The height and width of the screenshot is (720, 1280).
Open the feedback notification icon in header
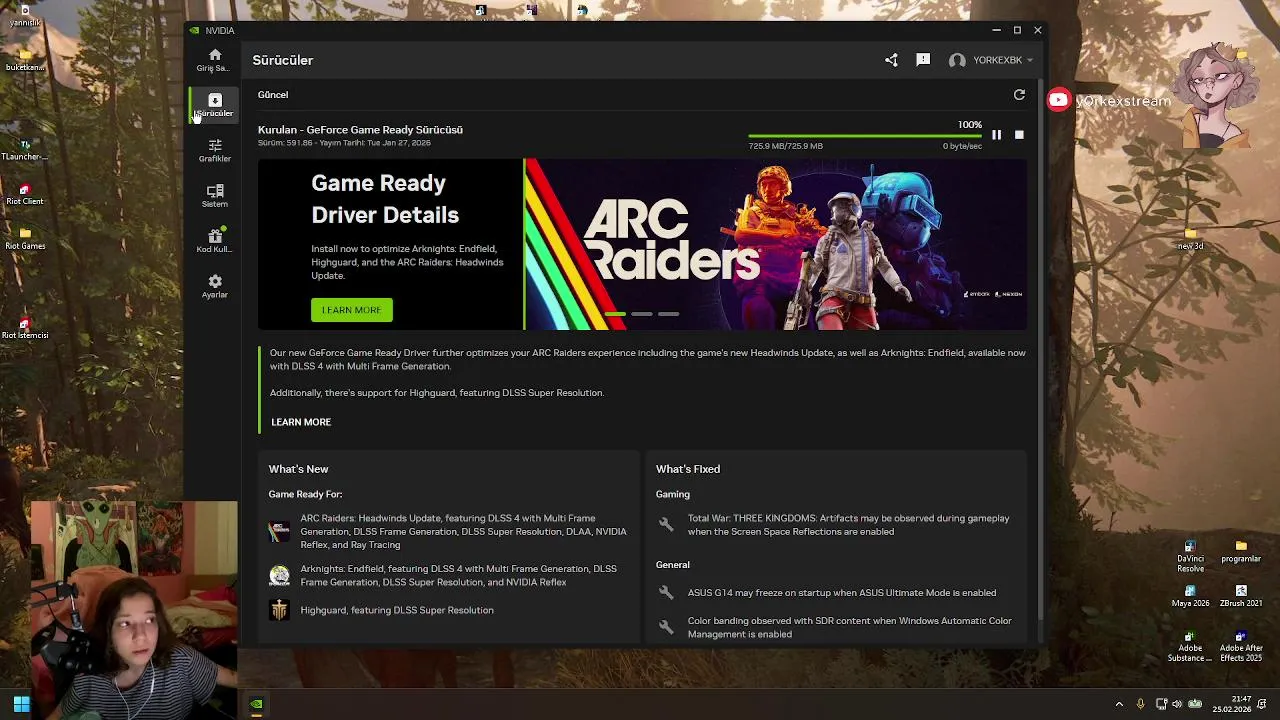(923, 60)
